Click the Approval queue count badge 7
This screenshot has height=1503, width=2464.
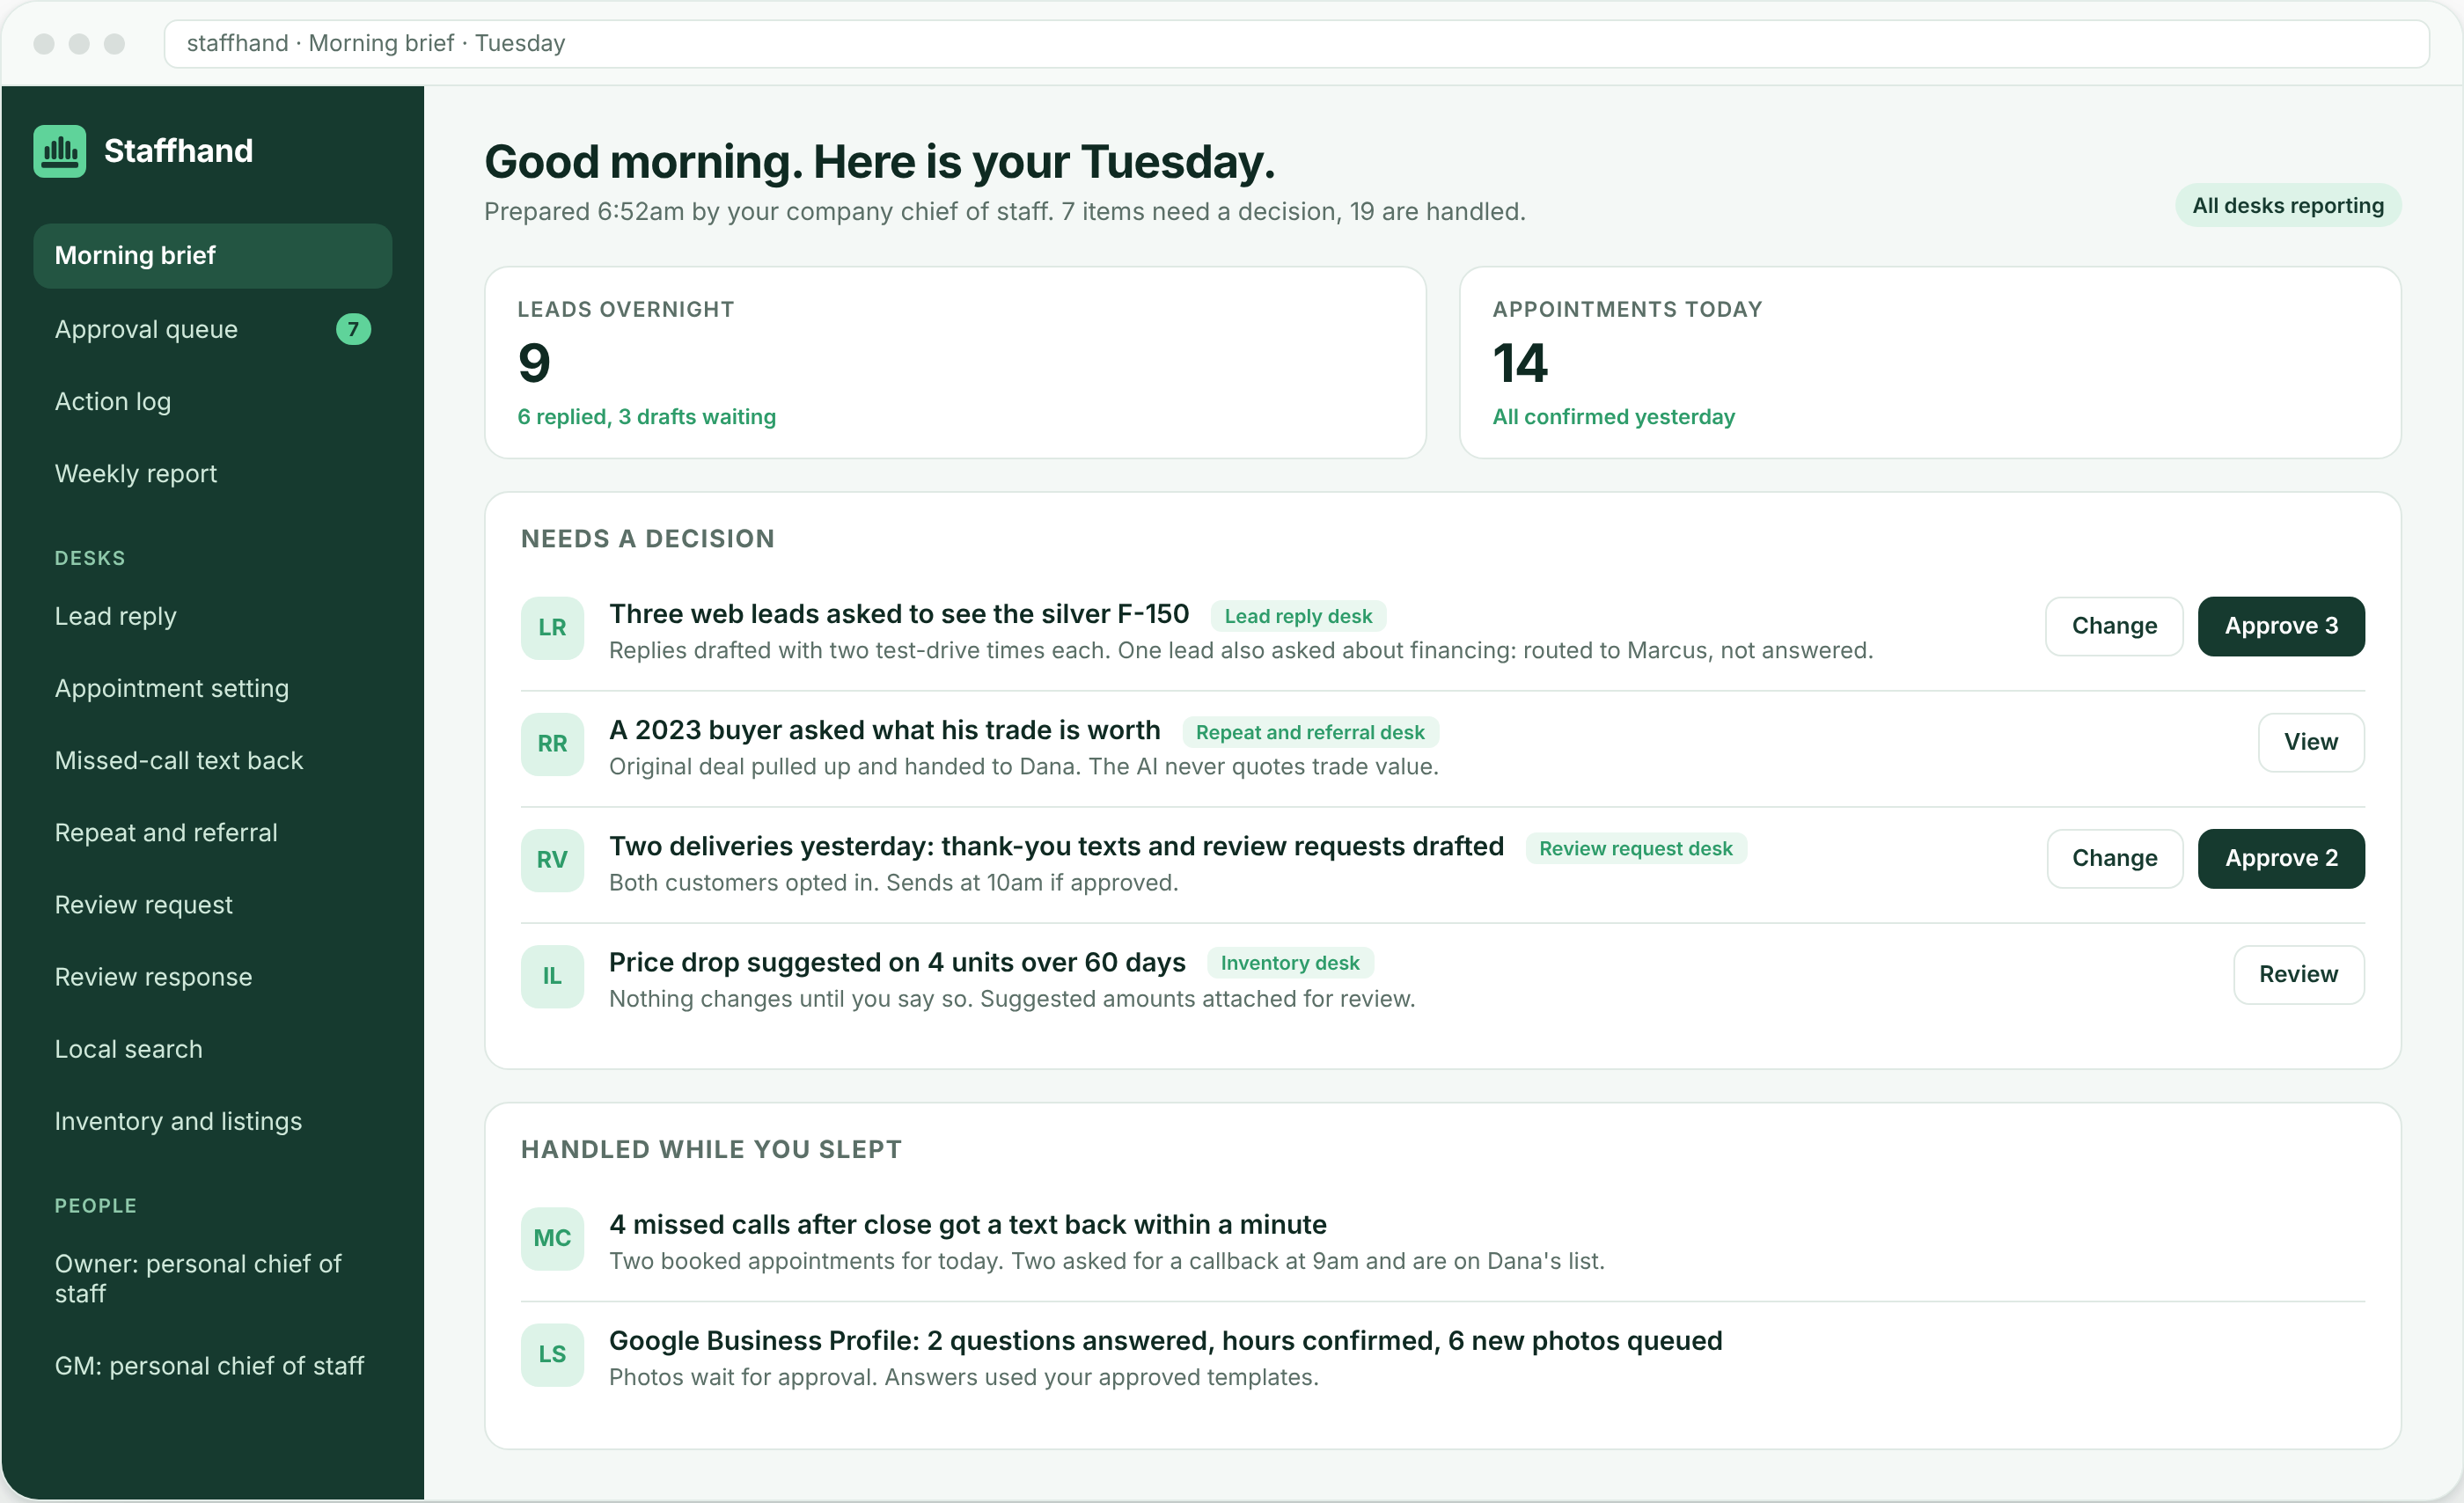(x=353, y=329)
